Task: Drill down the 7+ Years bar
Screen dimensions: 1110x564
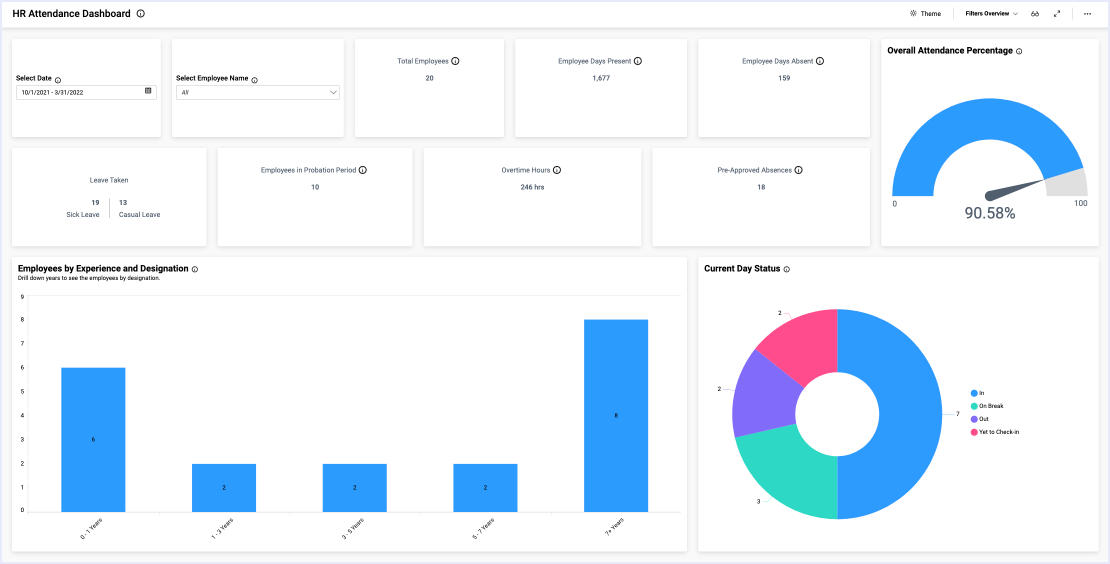Action: [x=615, y=415]
